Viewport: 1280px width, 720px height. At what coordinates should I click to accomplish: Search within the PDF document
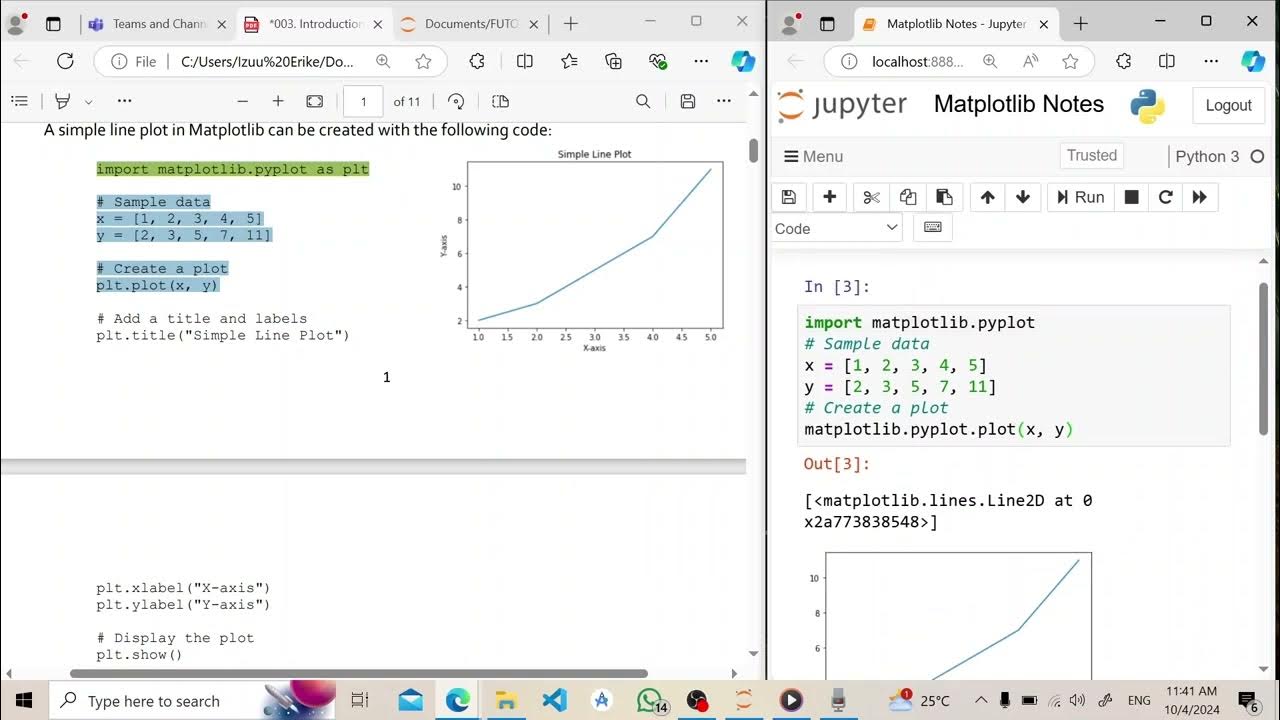click(x=643, y=101)
